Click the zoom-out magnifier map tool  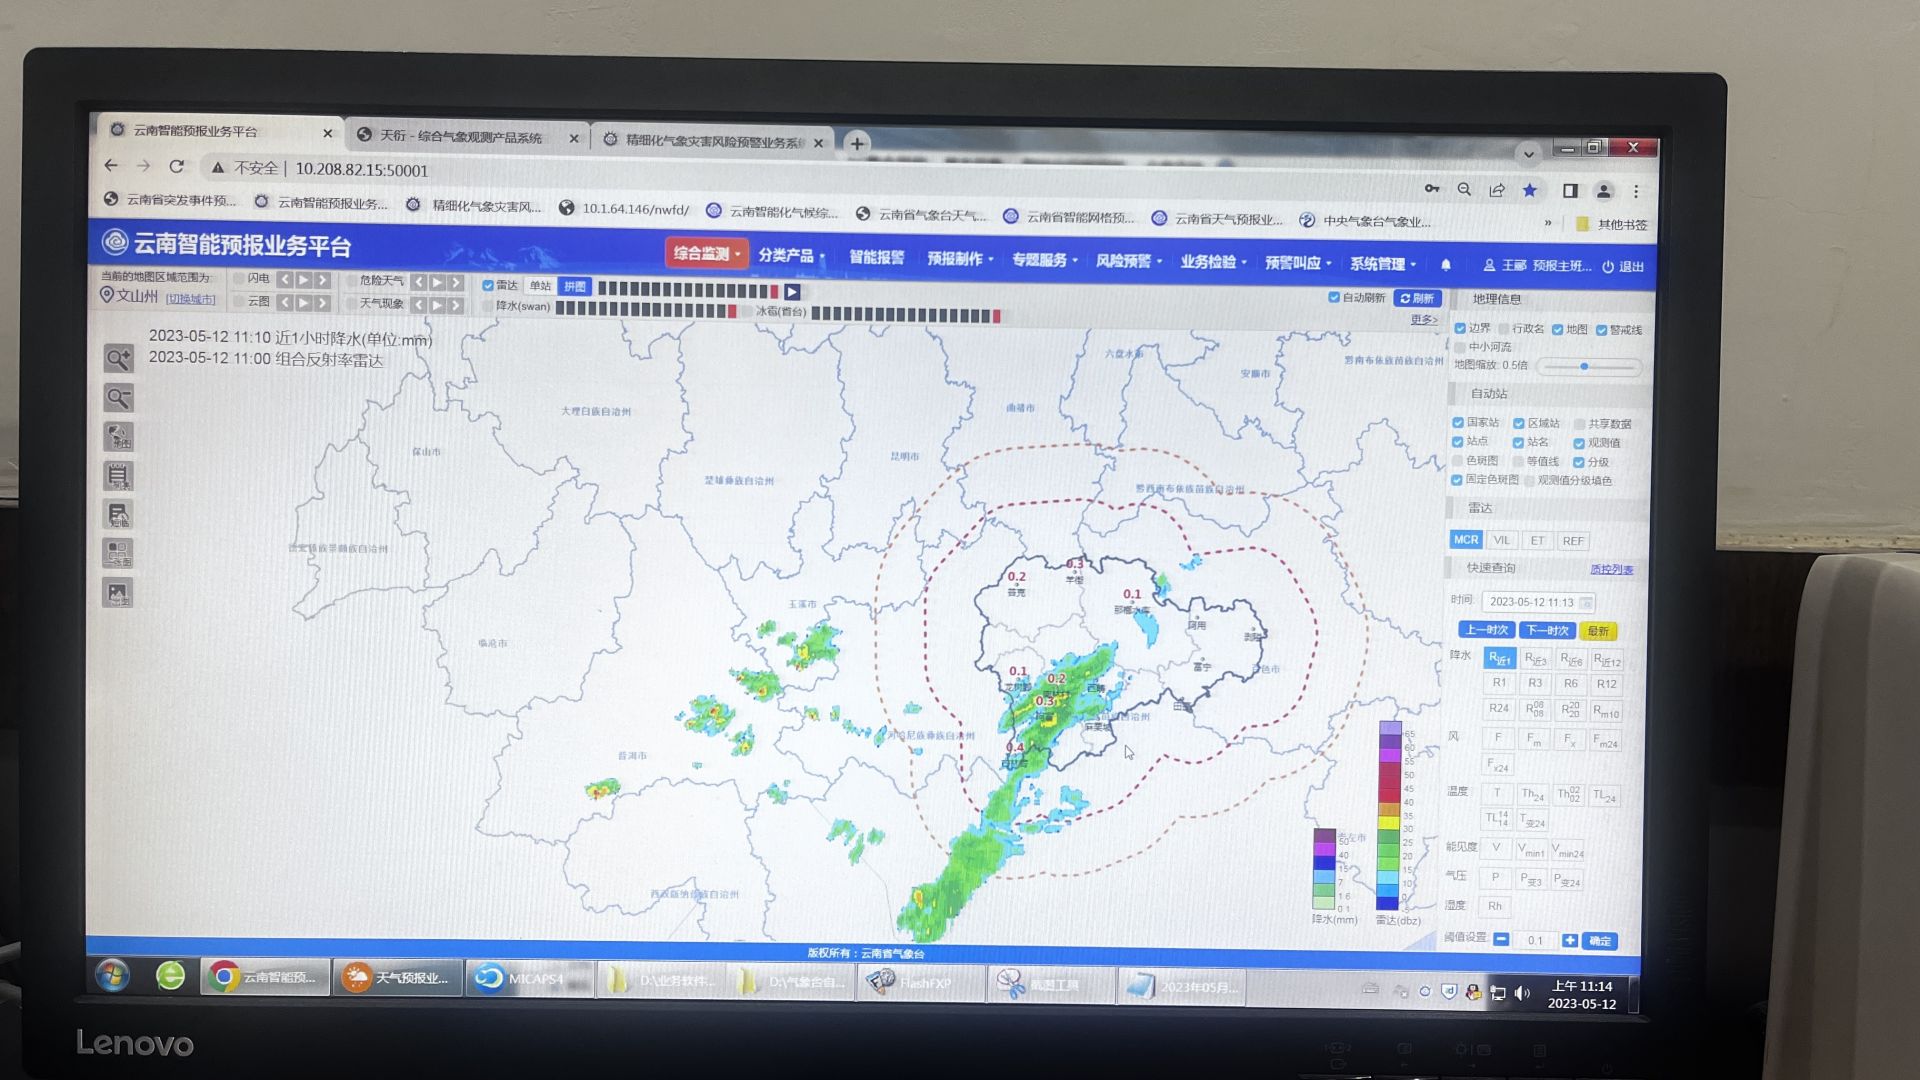tap(119, 398)
